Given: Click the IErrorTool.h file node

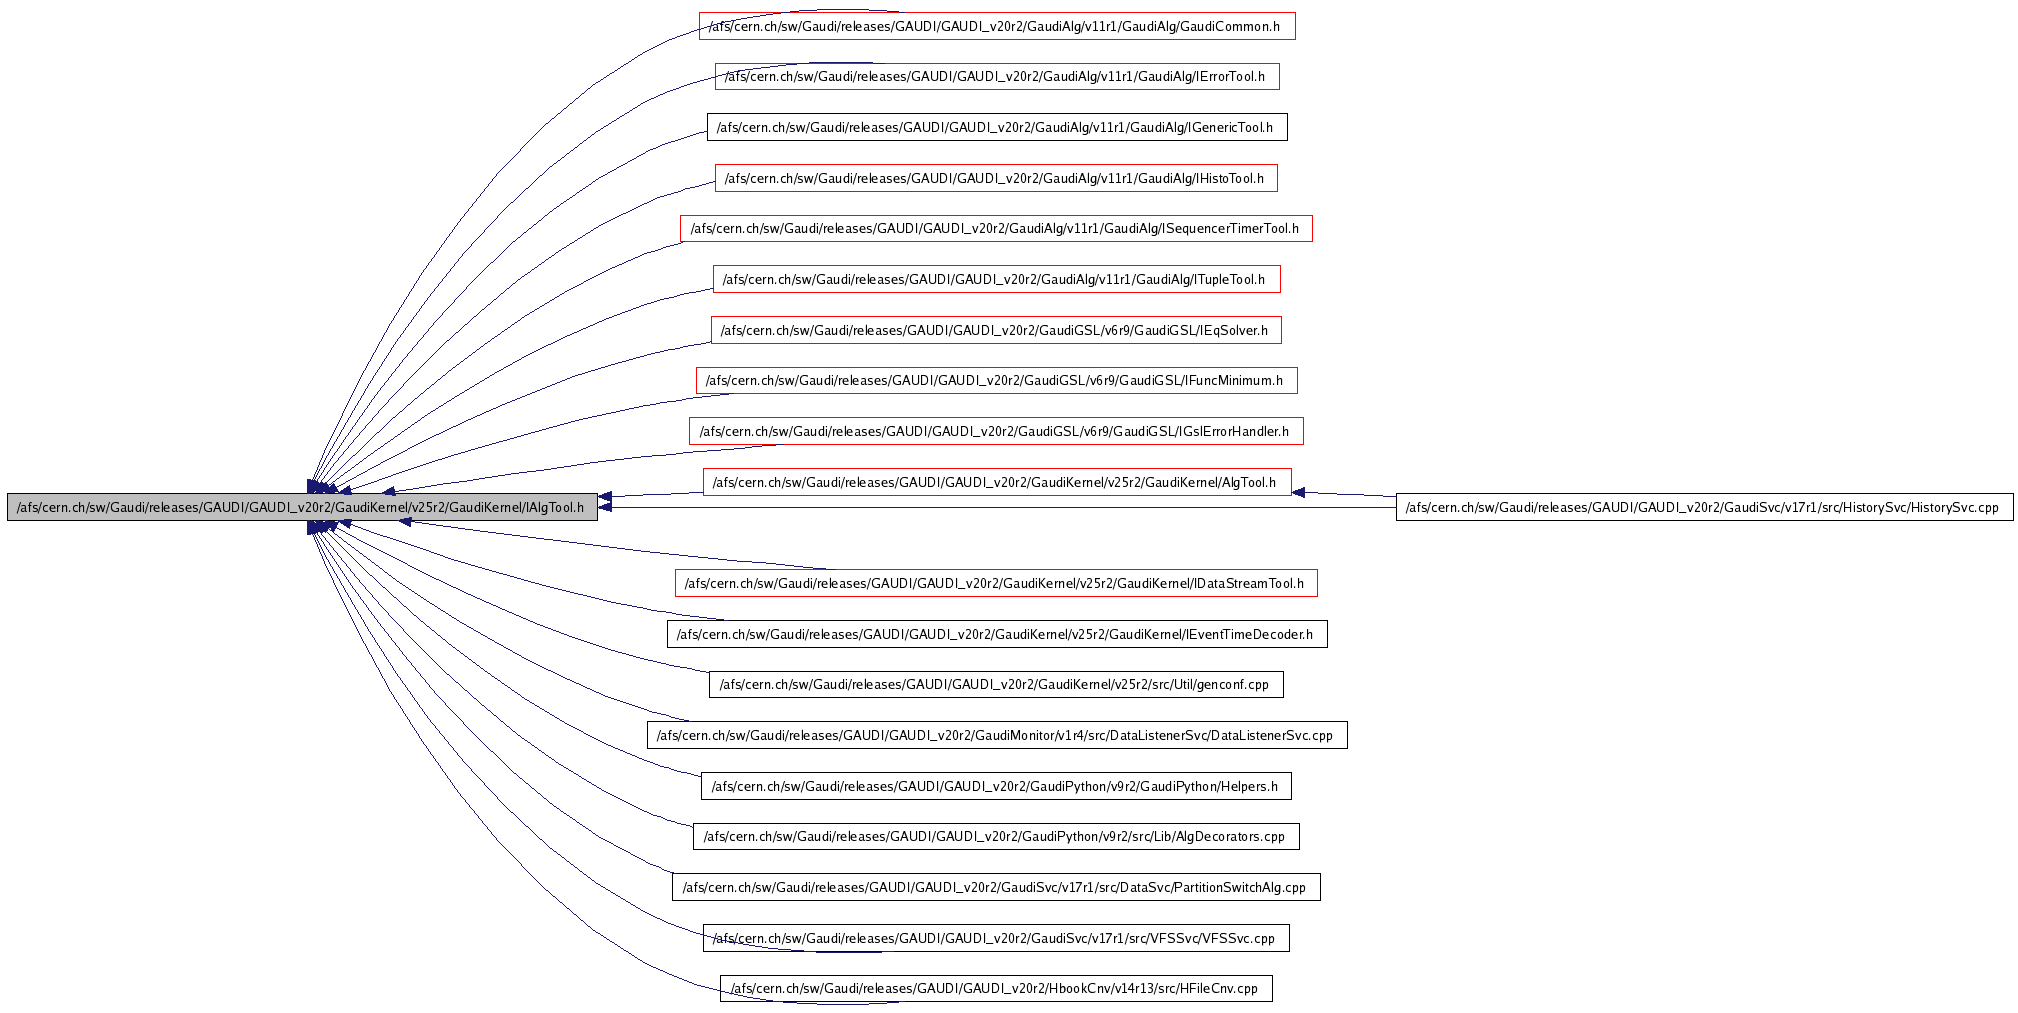Looking at the screenshot, I should pos(996,77).
